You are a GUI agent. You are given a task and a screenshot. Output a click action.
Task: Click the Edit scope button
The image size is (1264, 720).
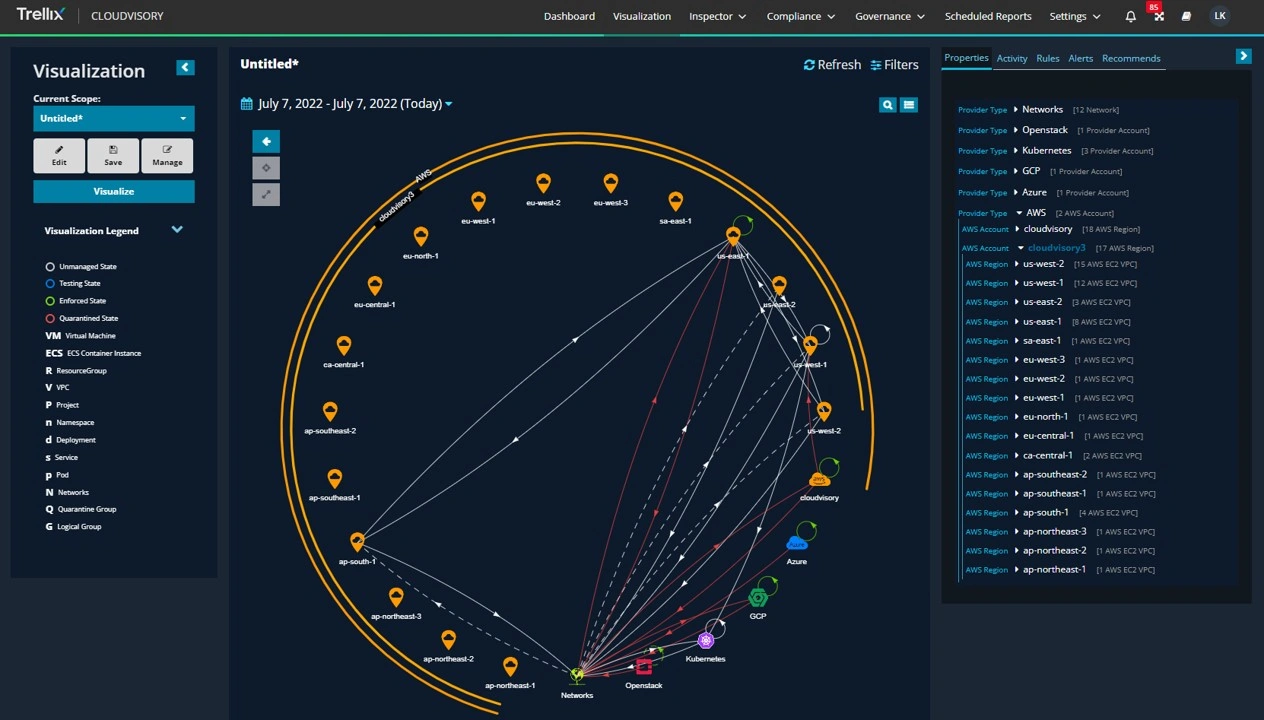click(59, 156)
